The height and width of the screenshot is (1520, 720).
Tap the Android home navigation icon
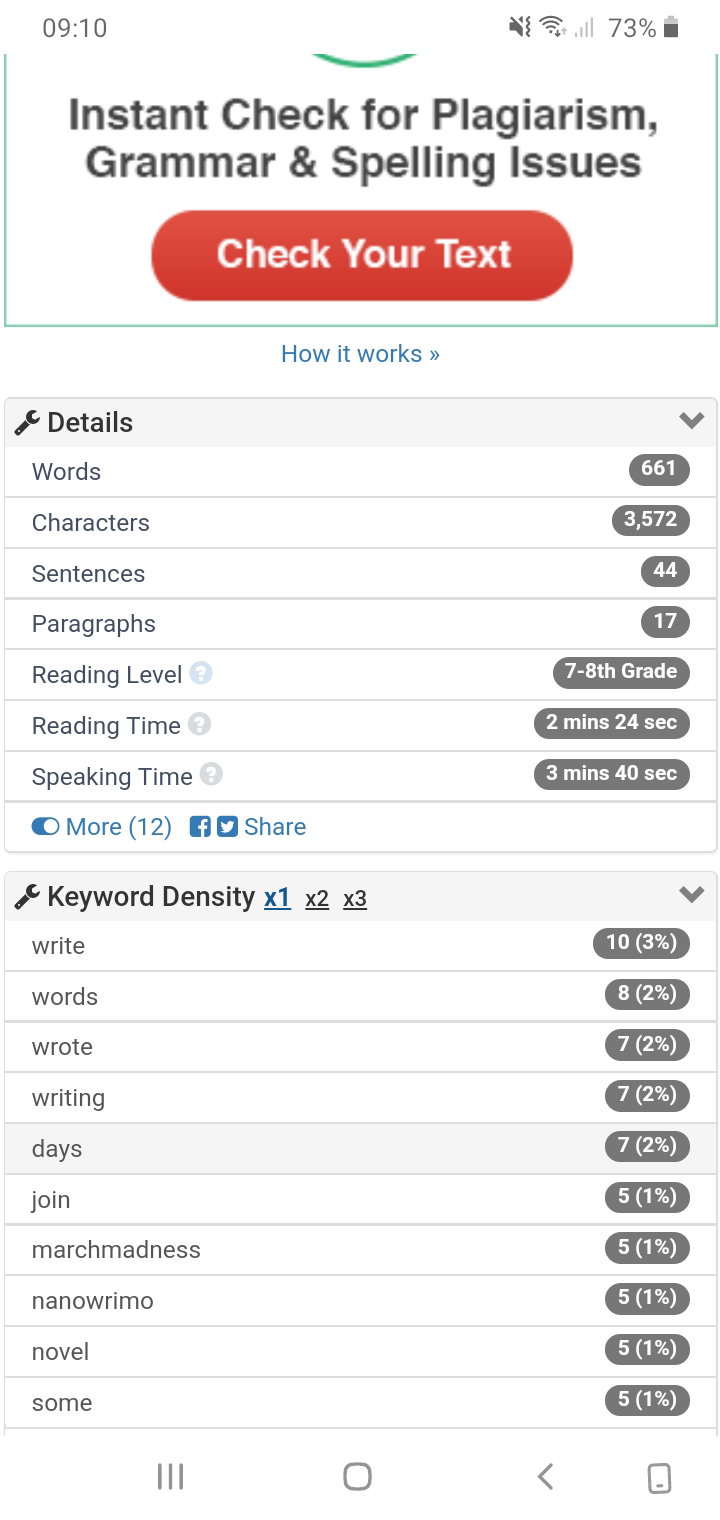(357, 1476)
